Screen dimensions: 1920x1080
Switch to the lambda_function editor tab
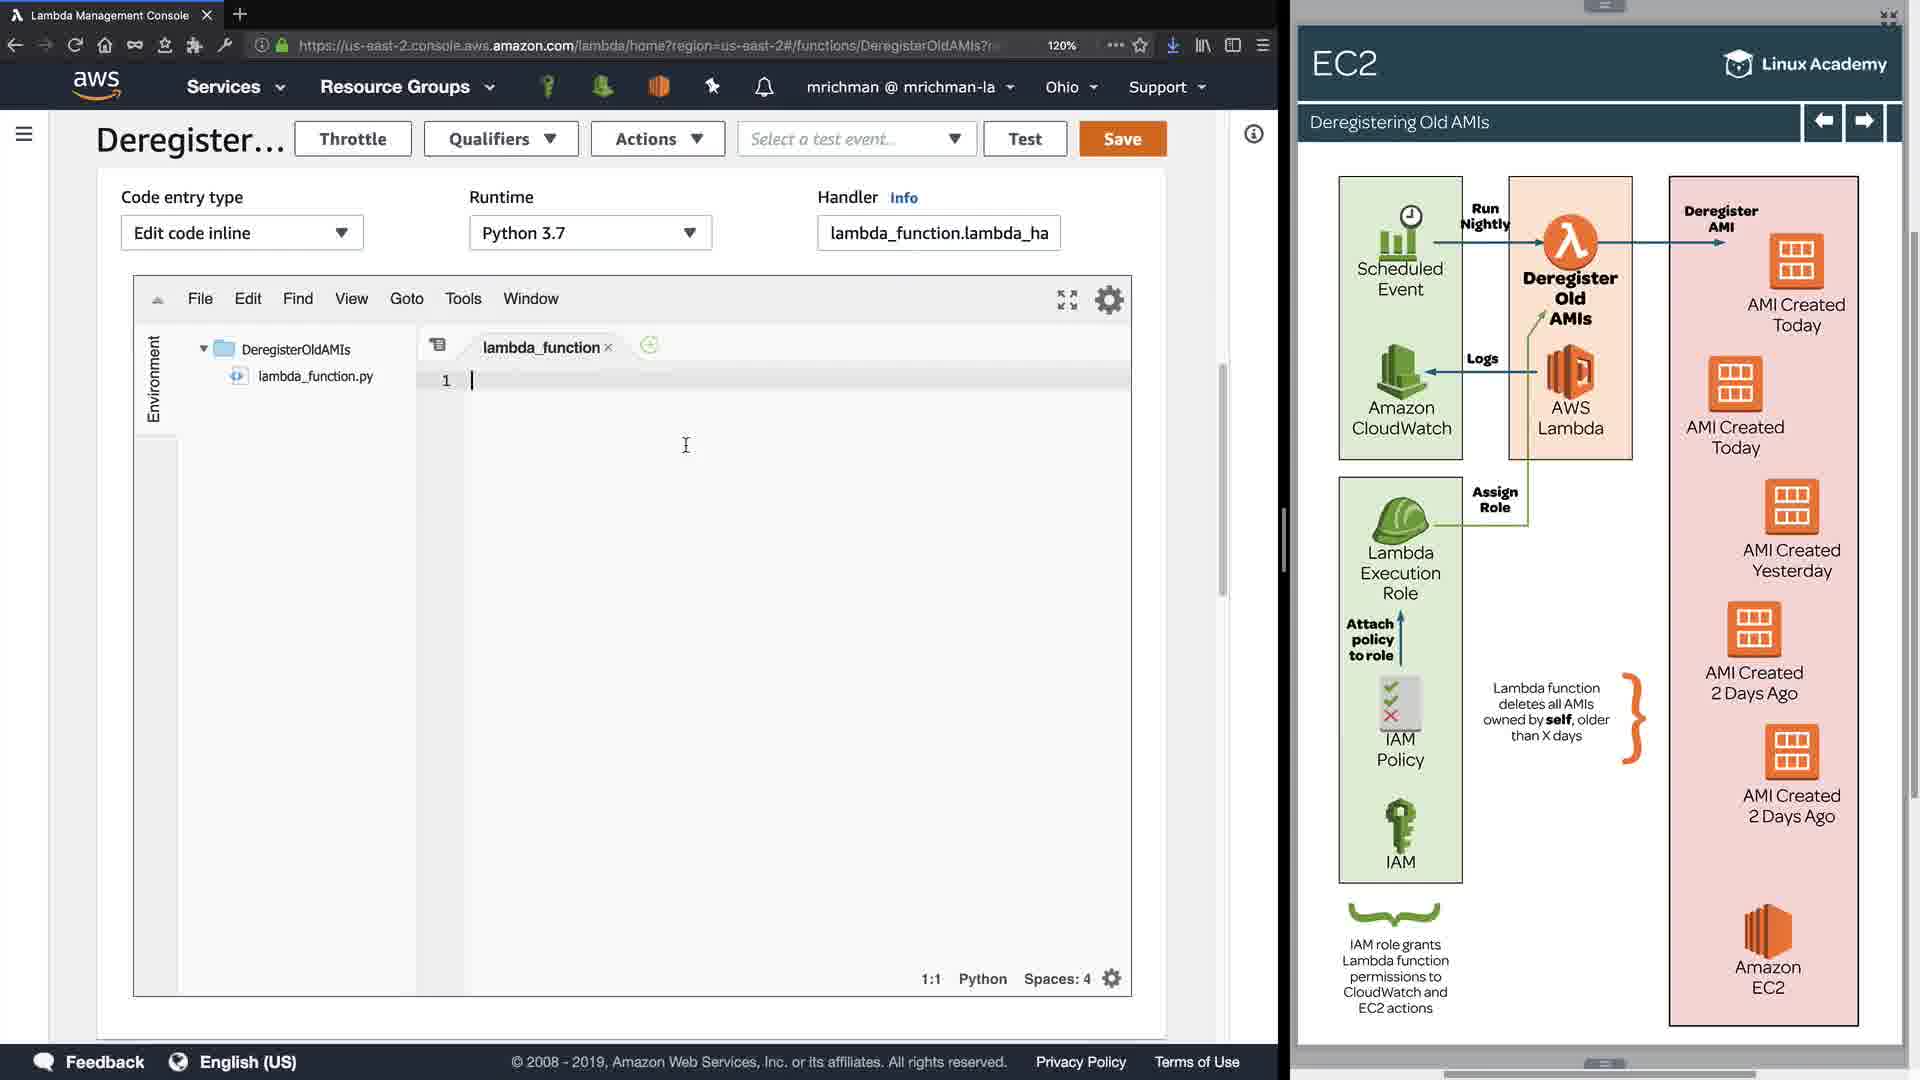[x=540, y=347]
